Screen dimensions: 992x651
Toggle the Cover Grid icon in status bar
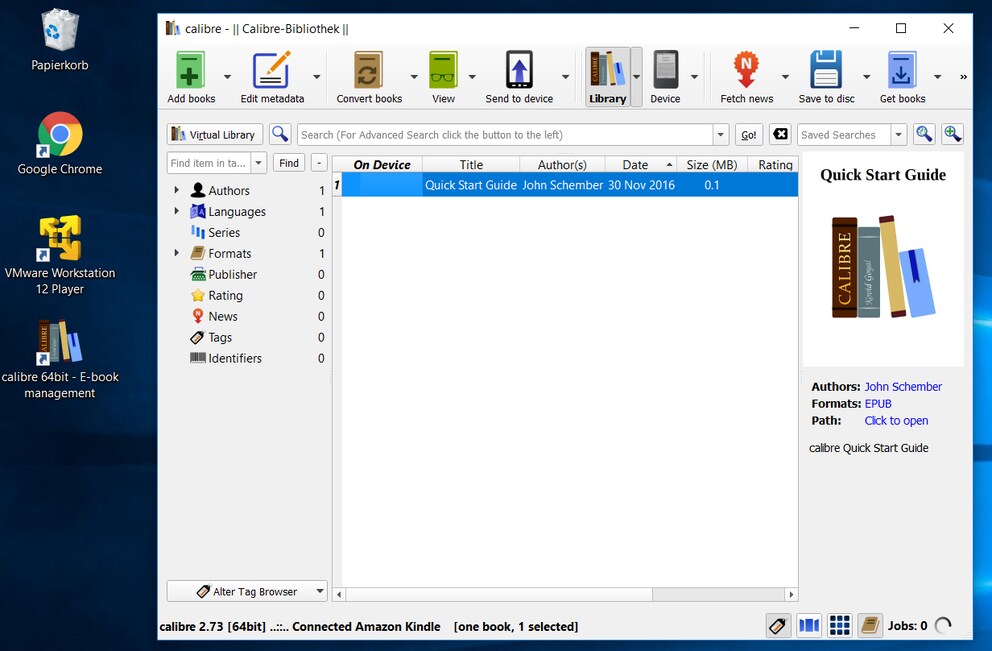(x=840, y=626)
